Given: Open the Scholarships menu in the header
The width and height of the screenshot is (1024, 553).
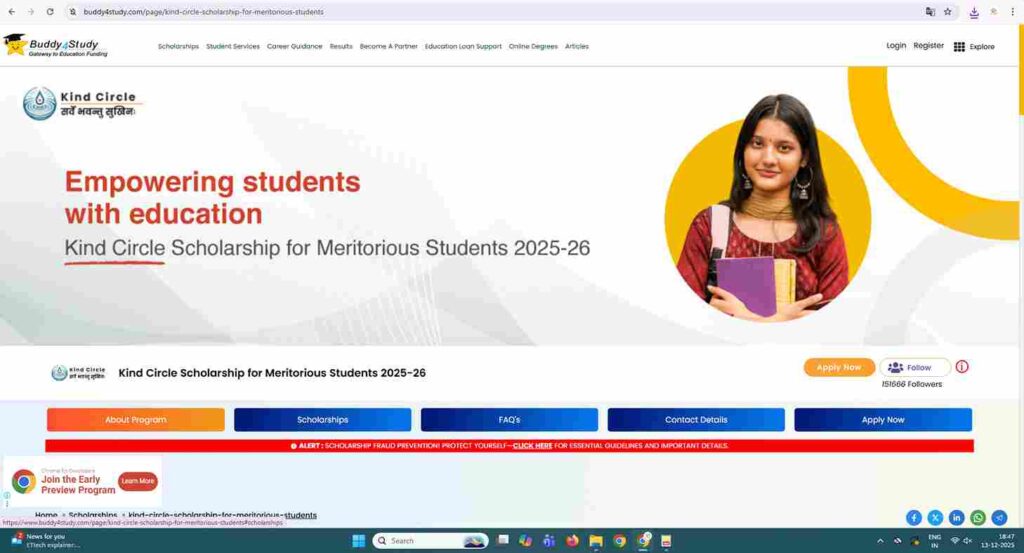Looking at the screenshot, I should 178,46.
